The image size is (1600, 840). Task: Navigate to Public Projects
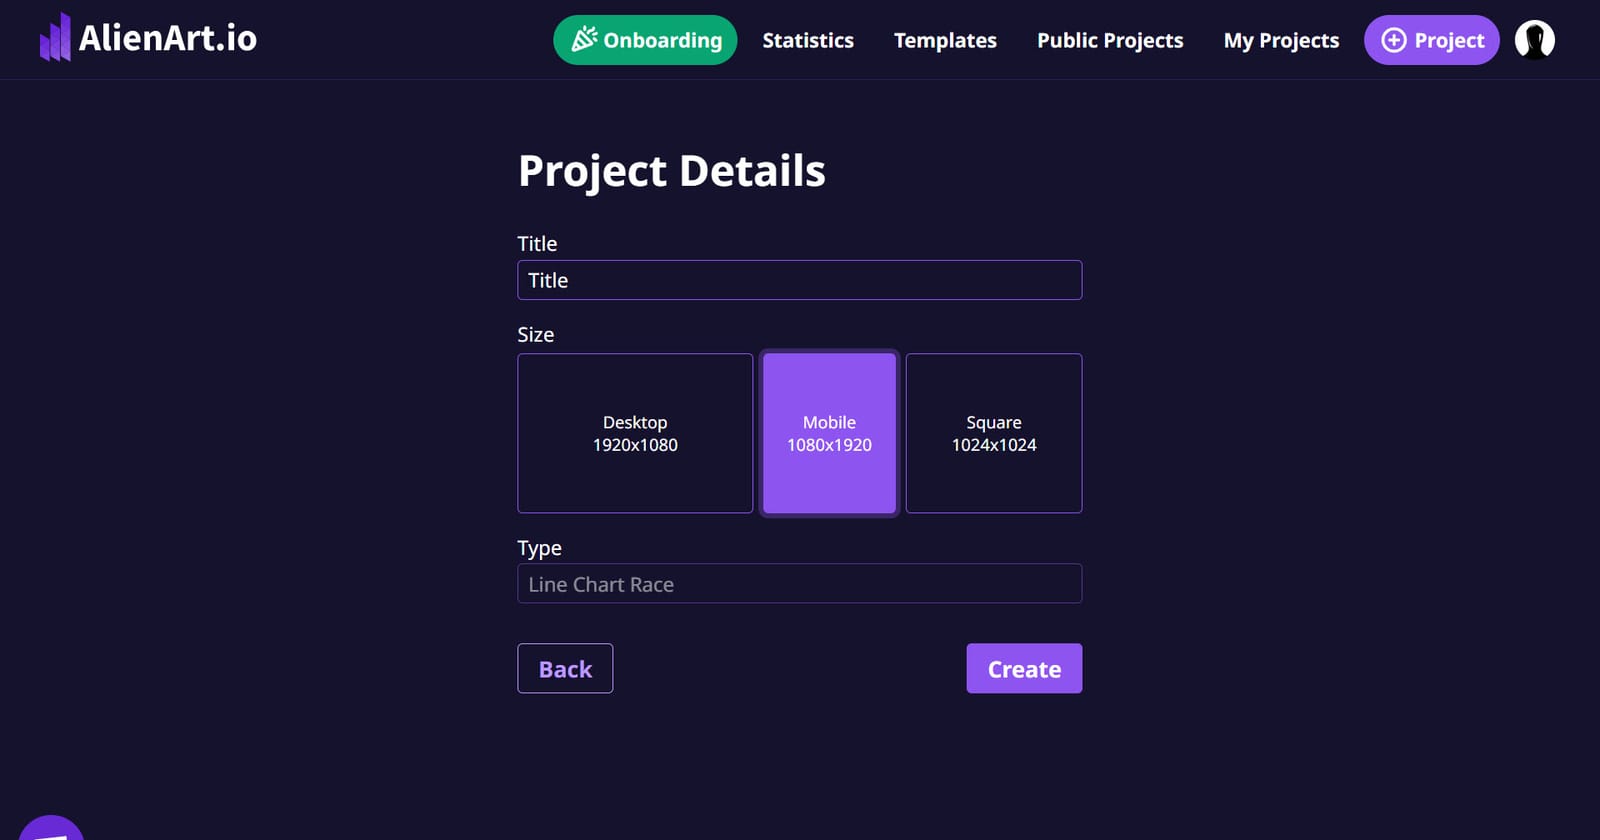pyautogui.click(x=1110, y=40)
